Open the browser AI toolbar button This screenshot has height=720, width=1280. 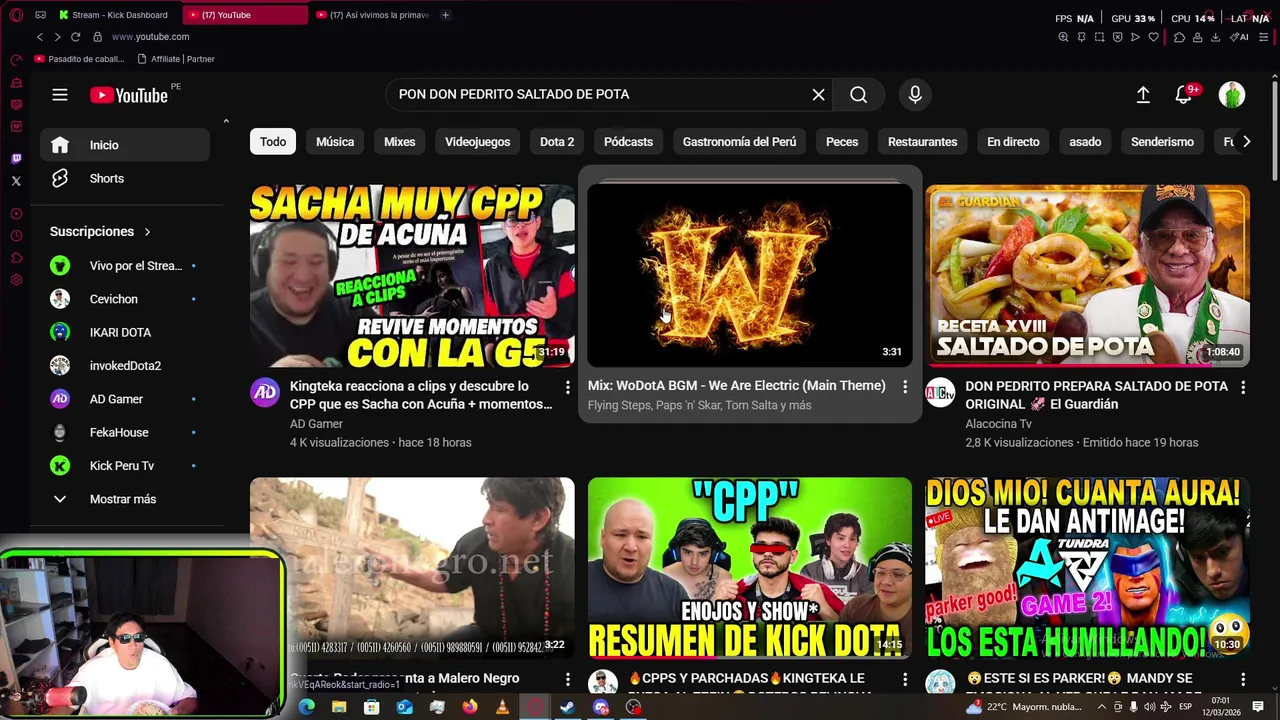click(x=1239, y=37)
